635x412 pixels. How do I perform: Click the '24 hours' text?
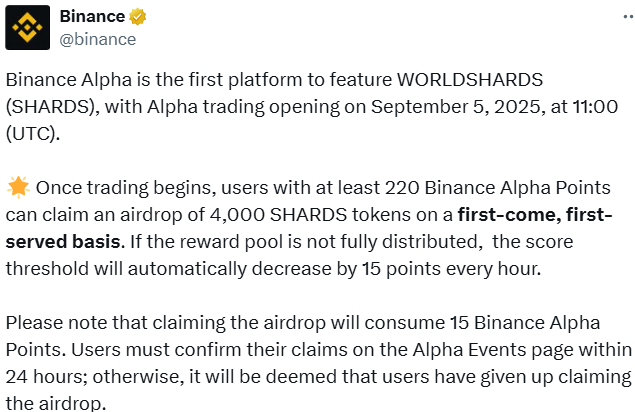click(x=46, y=377)
